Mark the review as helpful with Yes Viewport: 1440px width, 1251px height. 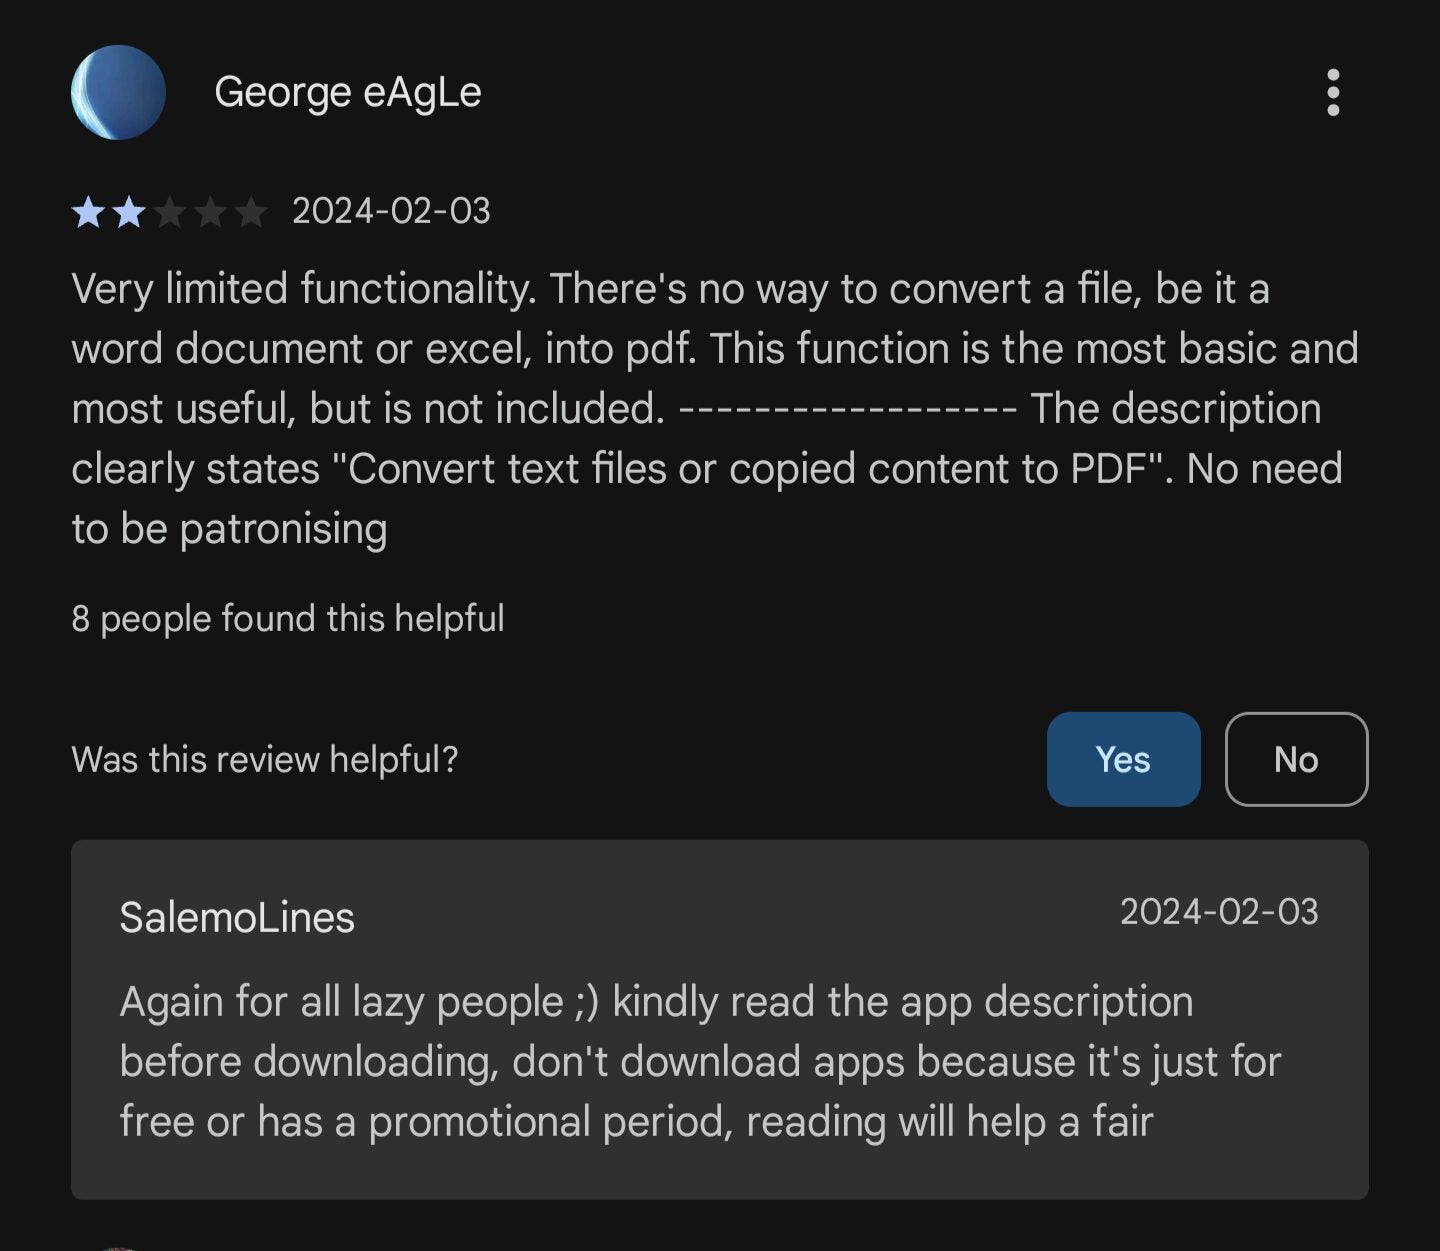tap(1122, 759)
